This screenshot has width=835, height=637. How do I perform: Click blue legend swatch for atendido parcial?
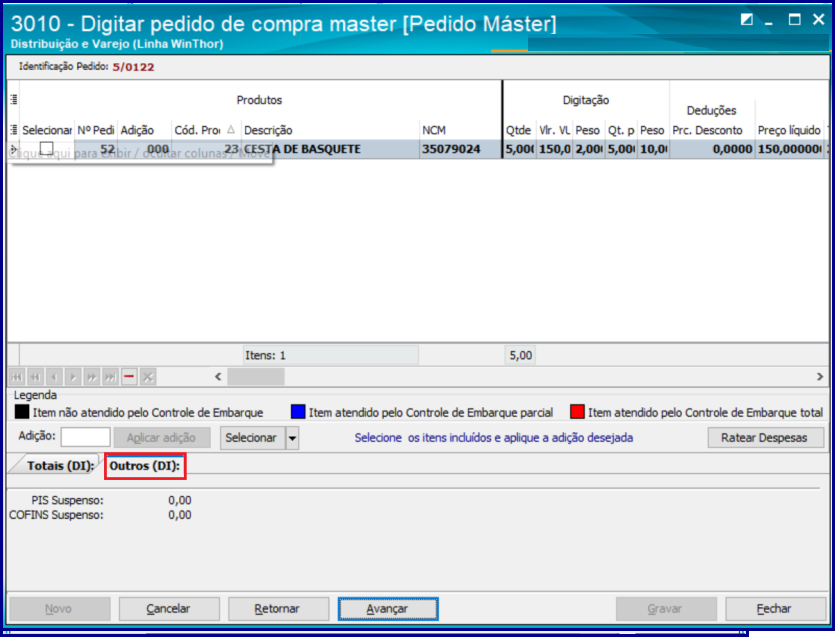point(298,412)
